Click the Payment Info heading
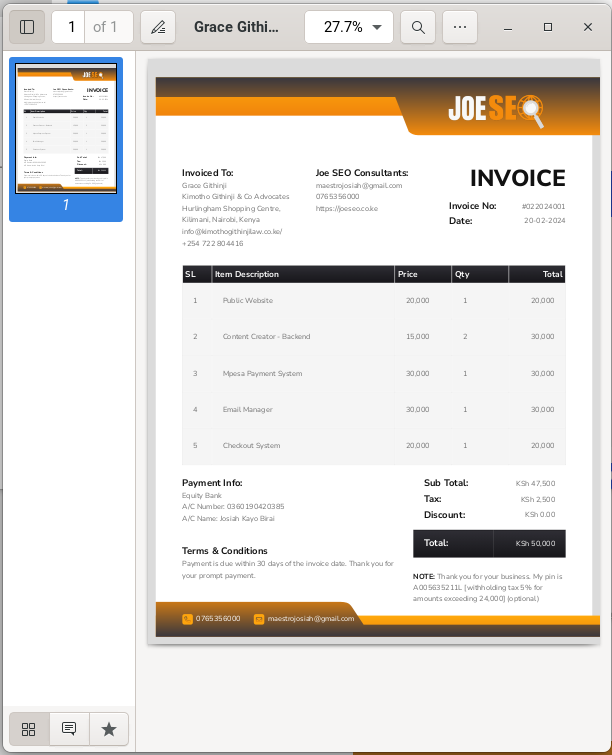612x755 pixels. pos(212,483)
